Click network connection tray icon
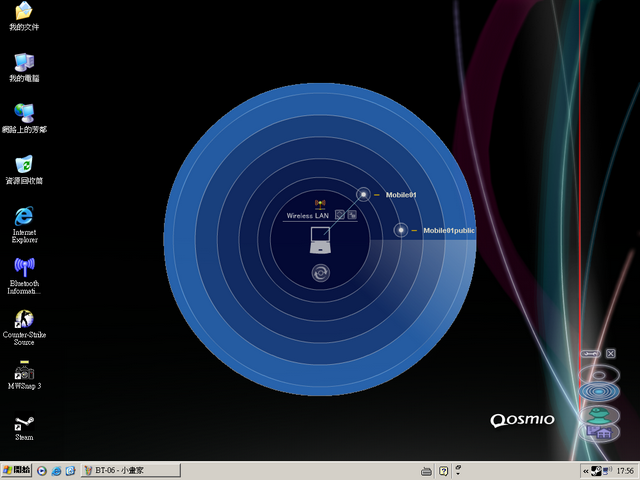The image size is (640, 480). click(x=607, y=471)
